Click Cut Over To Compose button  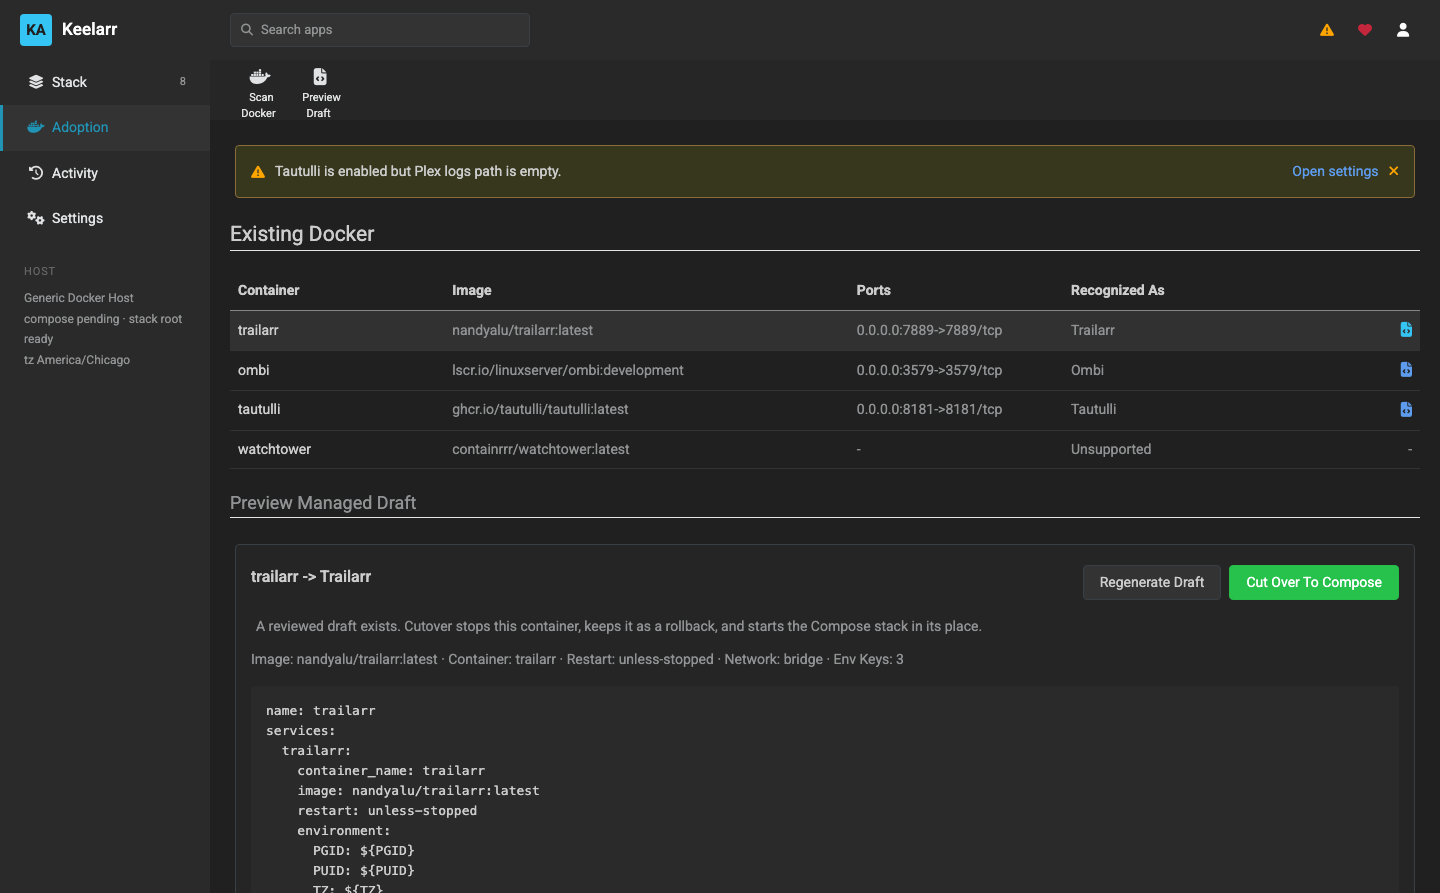[1314, 582]
